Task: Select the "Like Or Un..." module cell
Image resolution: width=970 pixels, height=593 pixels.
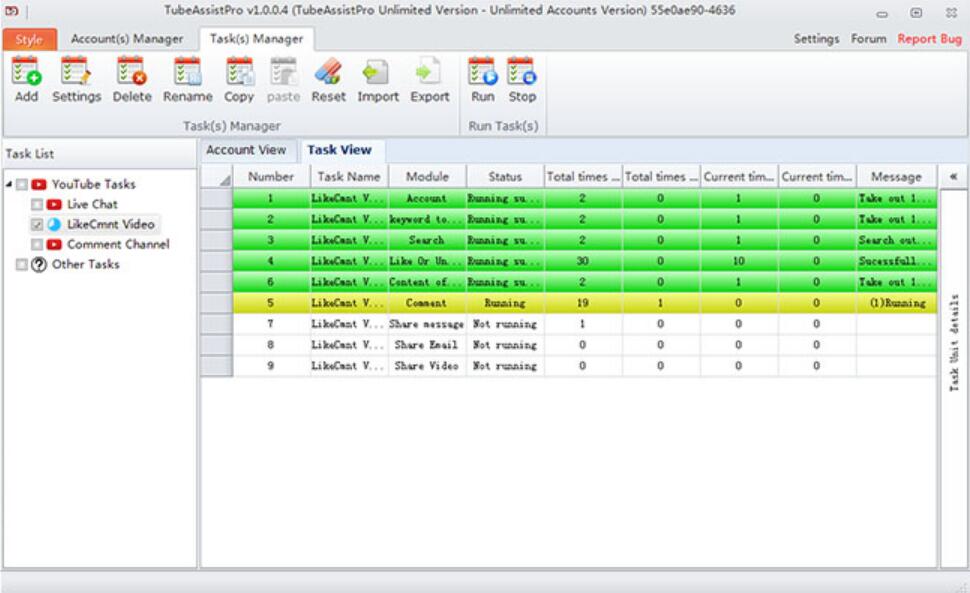Action: point(427,261)
